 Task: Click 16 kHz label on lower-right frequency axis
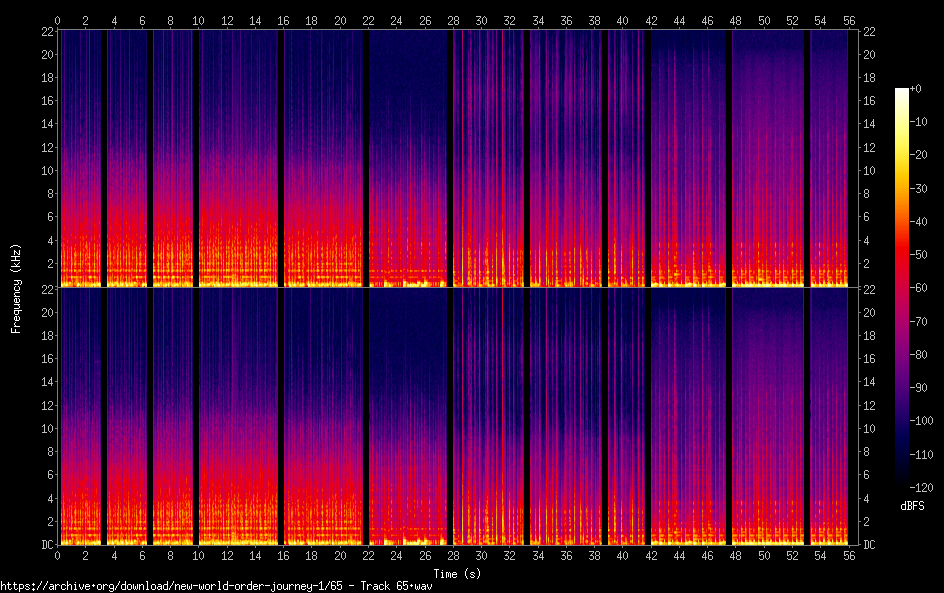[869, 358]
